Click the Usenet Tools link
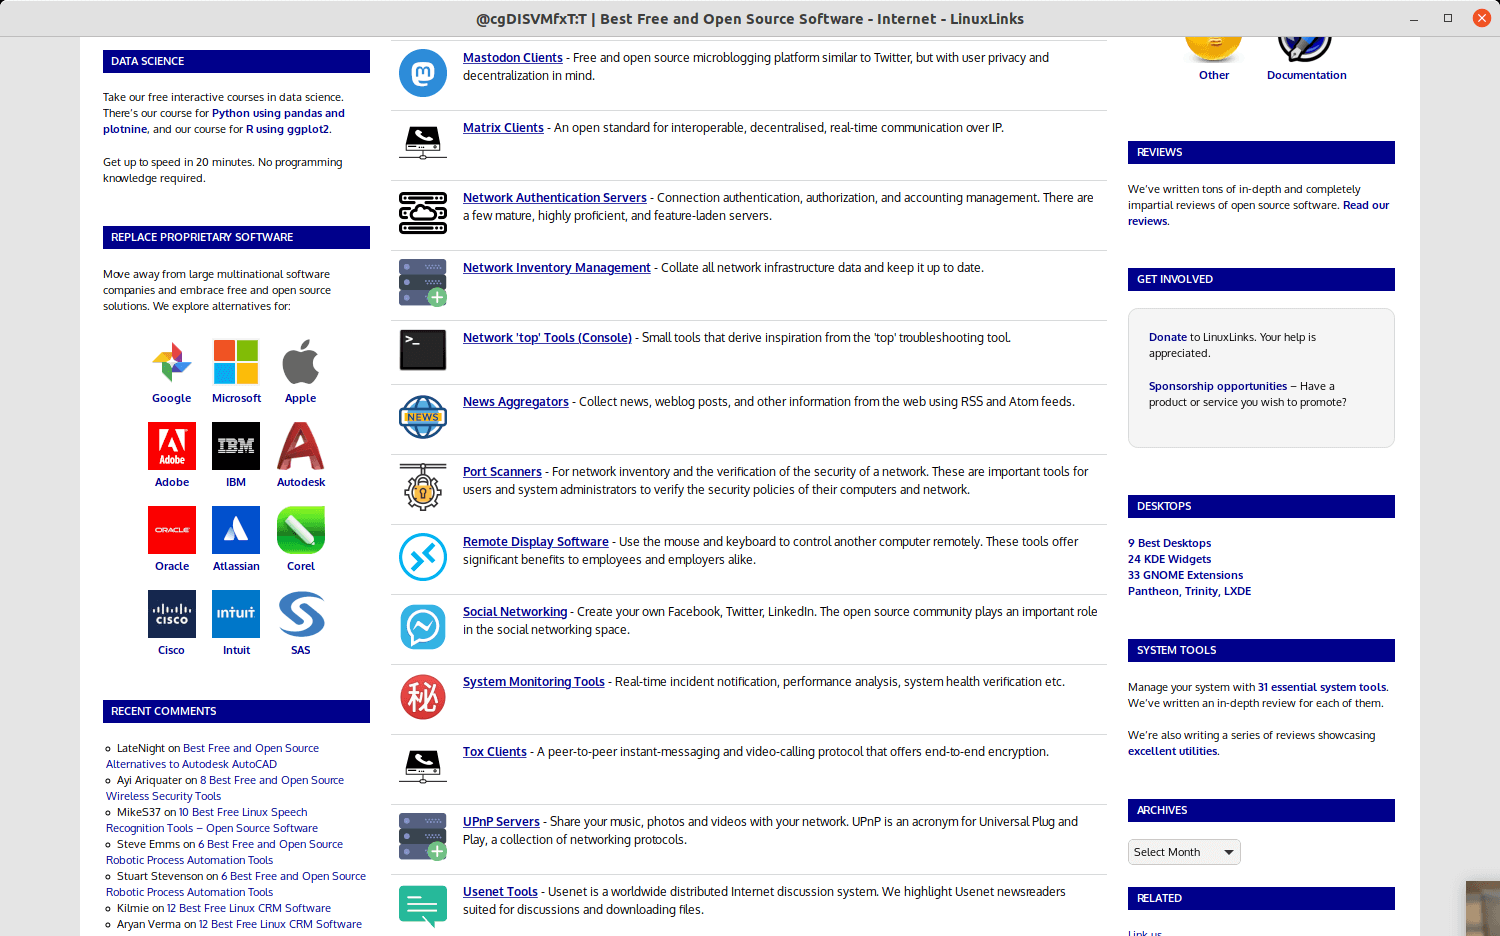The height and width of the screenshot is (936, 1500). pyautogui.click(x=500, y=892)
